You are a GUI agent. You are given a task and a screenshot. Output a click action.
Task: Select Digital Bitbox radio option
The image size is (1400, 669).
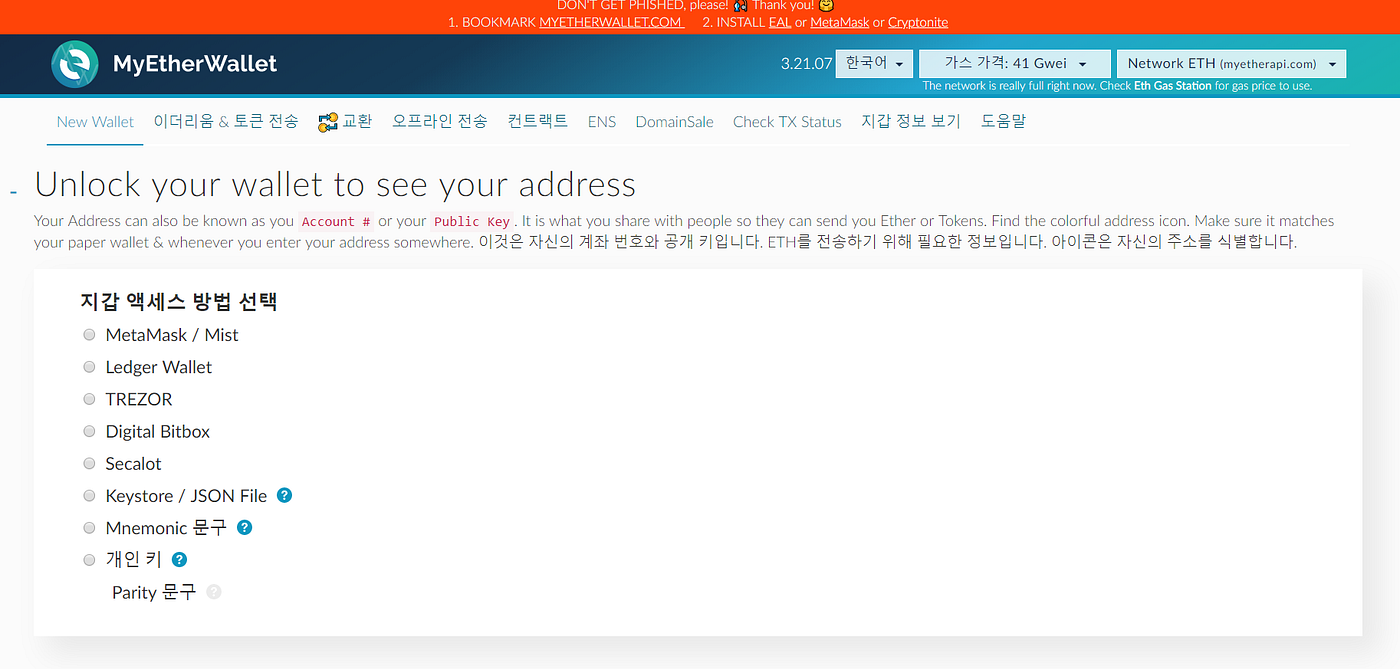tap(89, 431)
